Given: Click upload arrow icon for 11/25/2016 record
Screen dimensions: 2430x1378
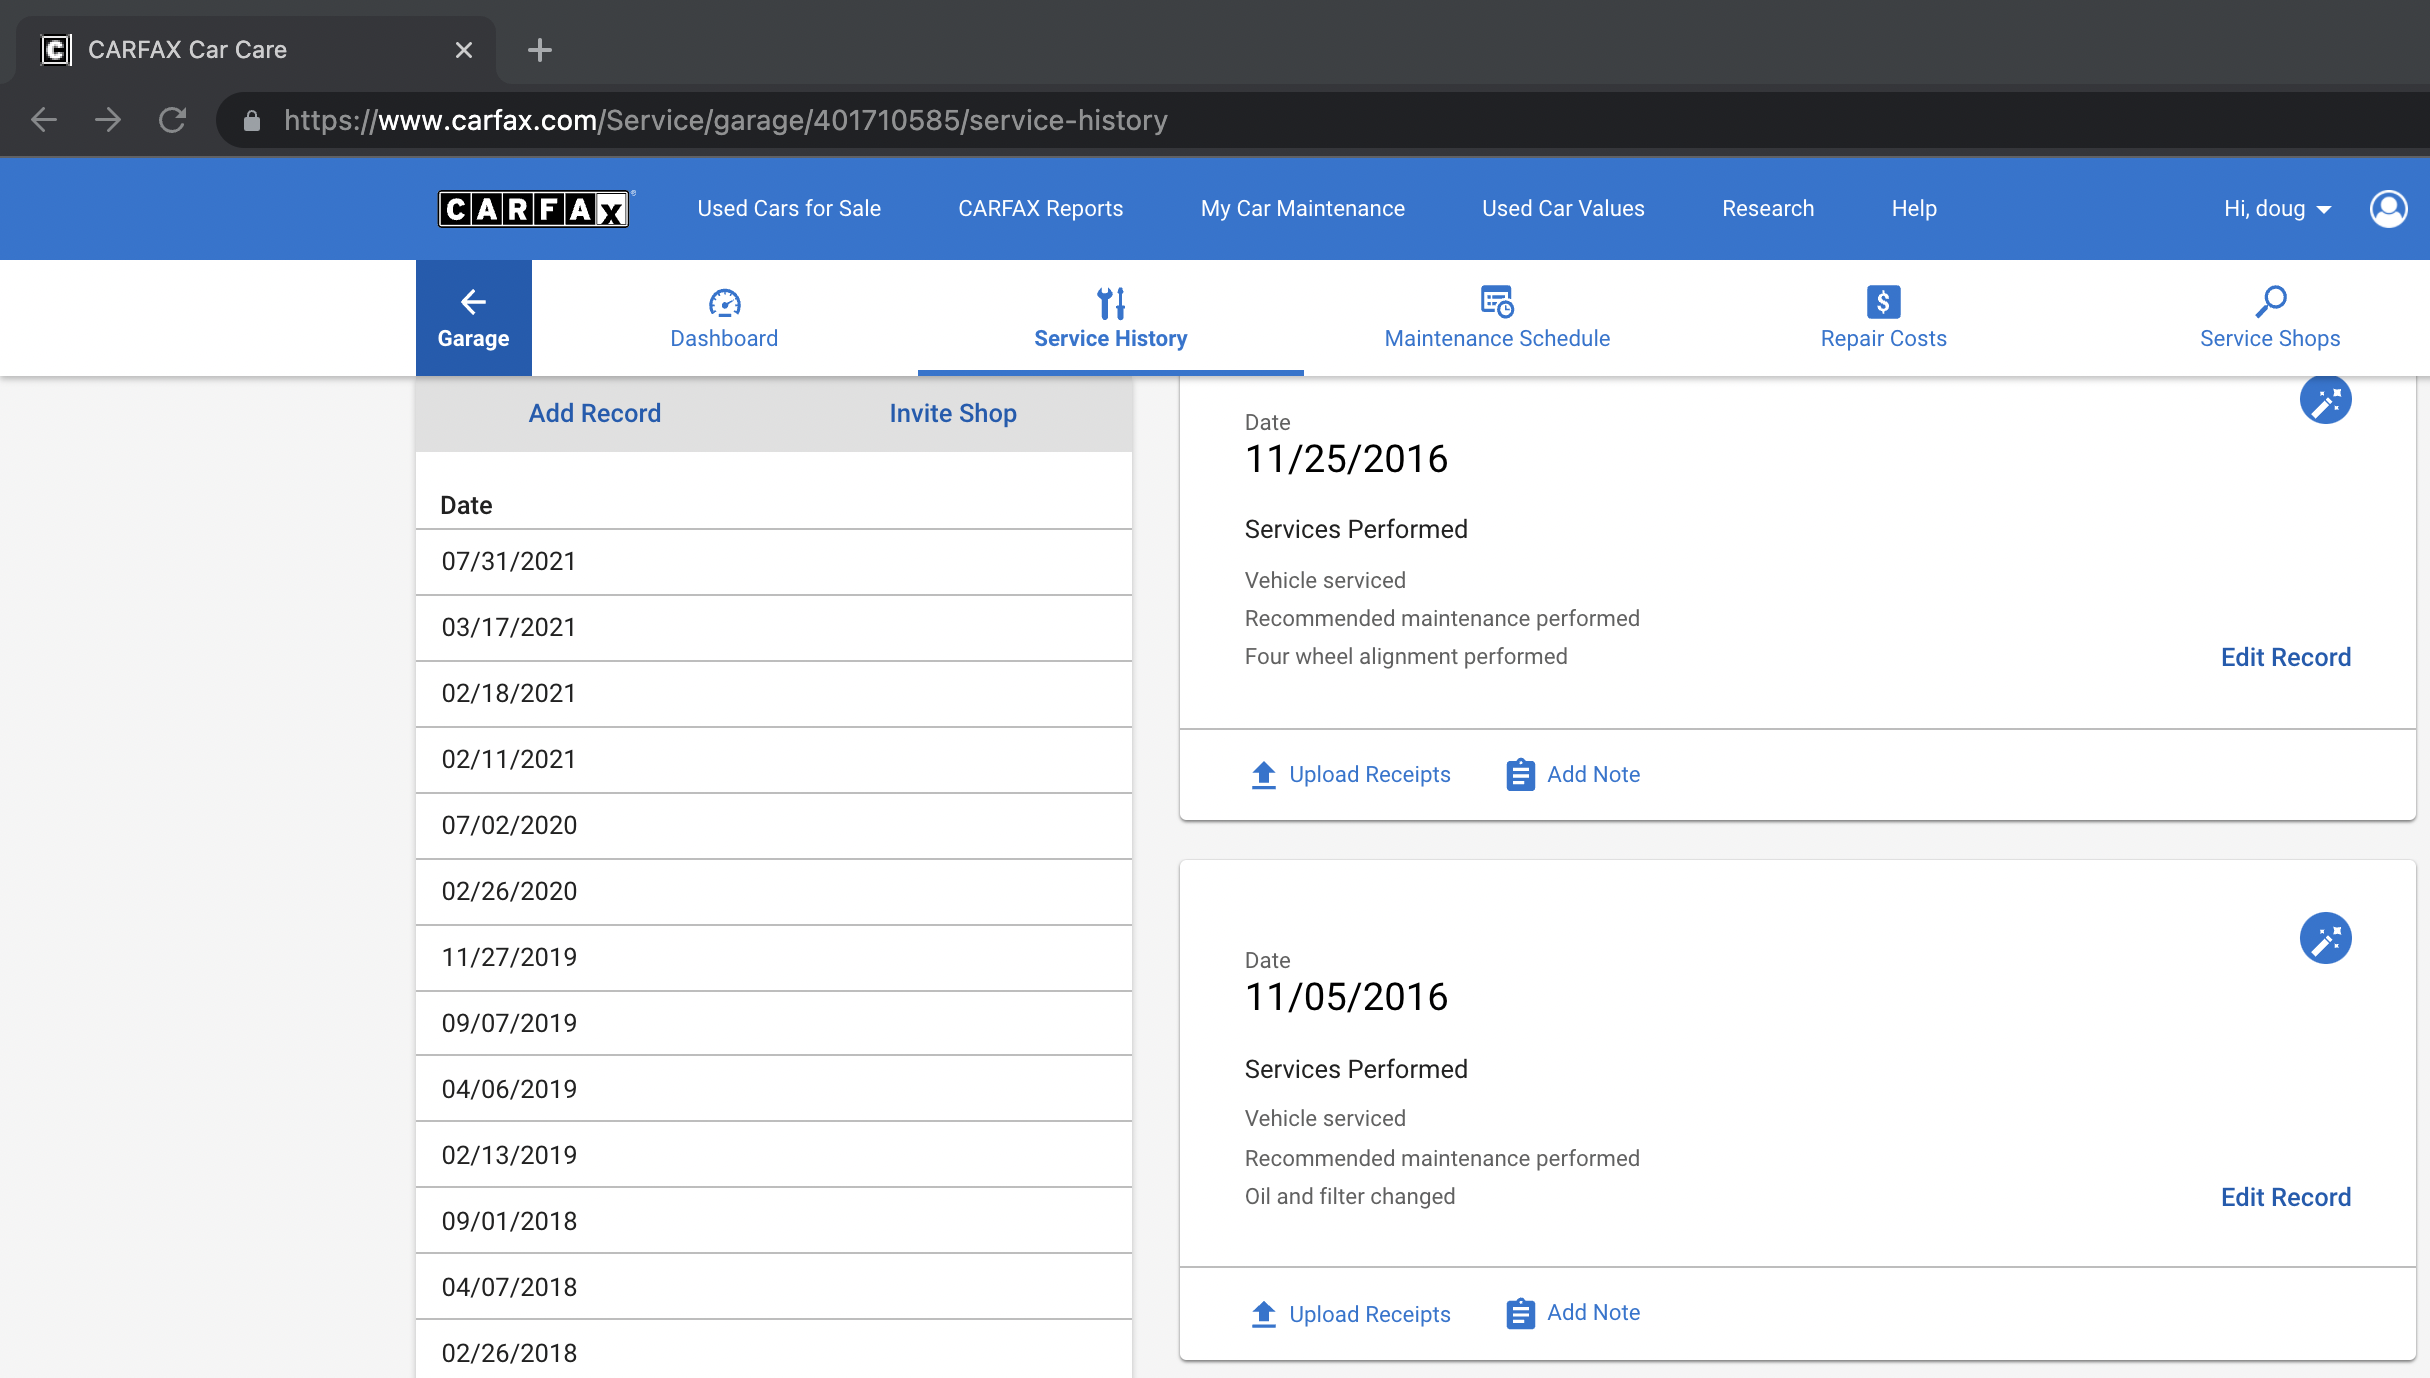Looking at the screenshot, I should 1263,775.
